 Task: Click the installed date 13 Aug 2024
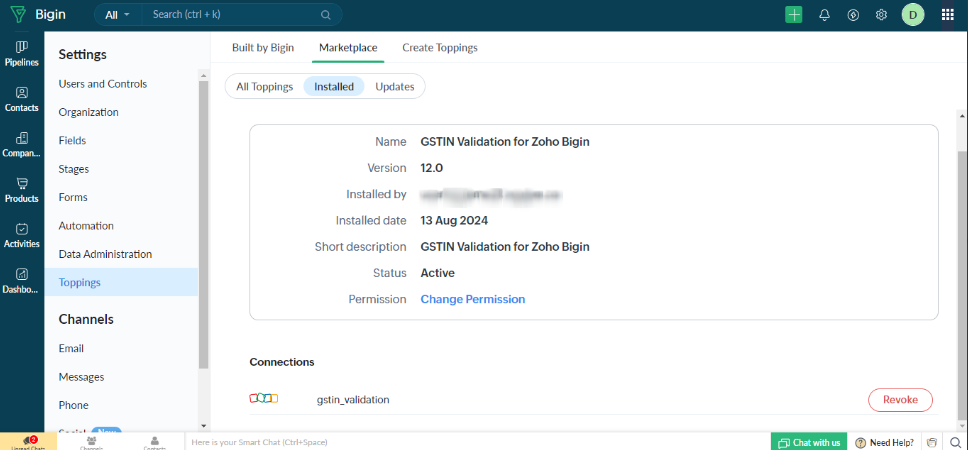click(454, 220)
